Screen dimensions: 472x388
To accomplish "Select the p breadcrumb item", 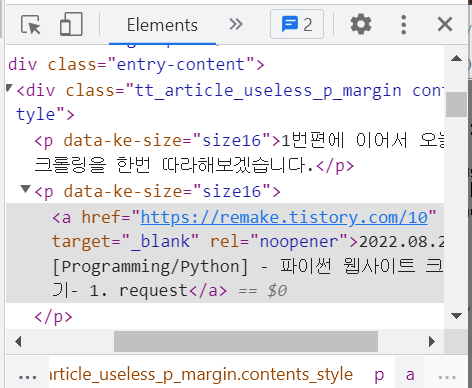I will pyautogui.click(x=379, y=375).
